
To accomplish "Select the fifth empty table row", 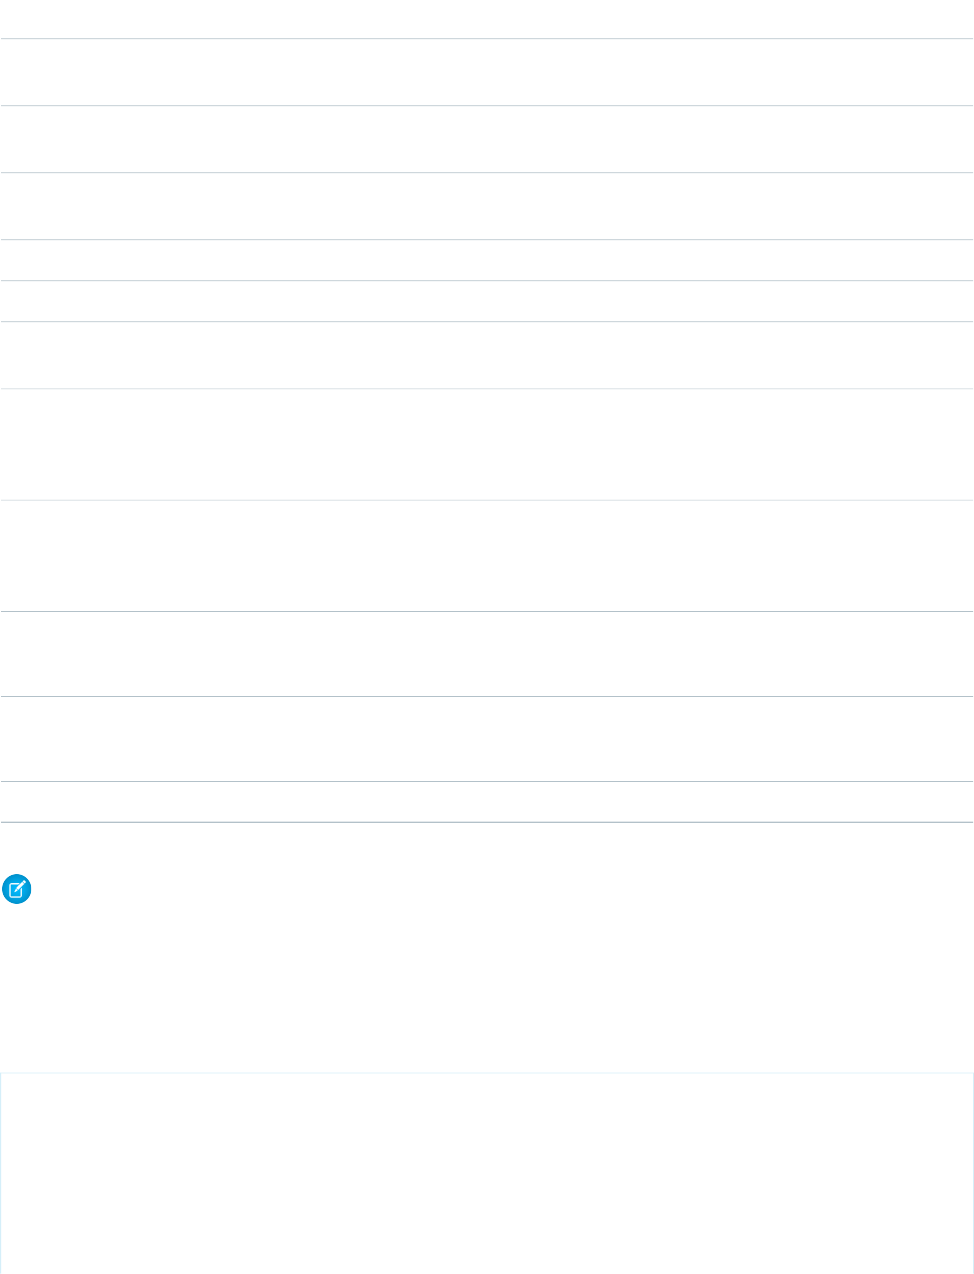I will click(x=486, y=301).
